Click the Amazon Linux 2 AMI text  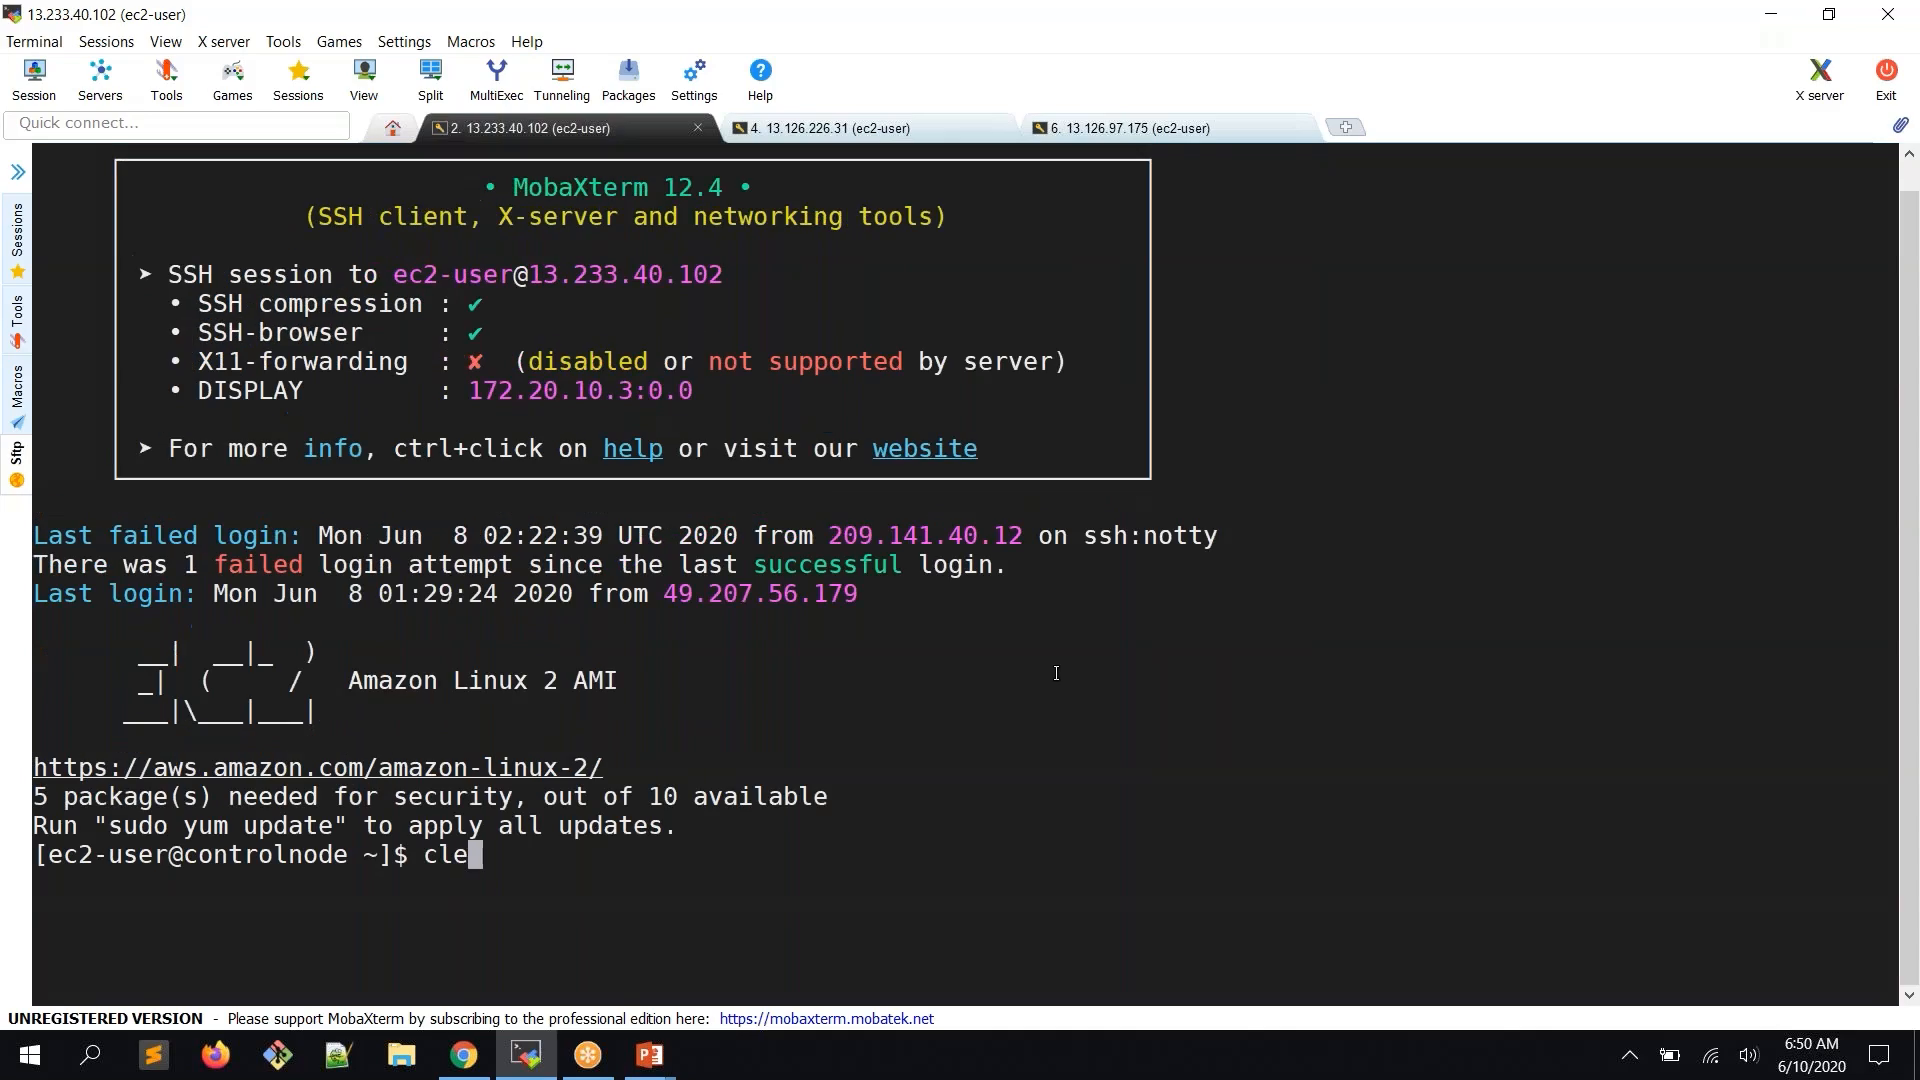coord(483,681)
